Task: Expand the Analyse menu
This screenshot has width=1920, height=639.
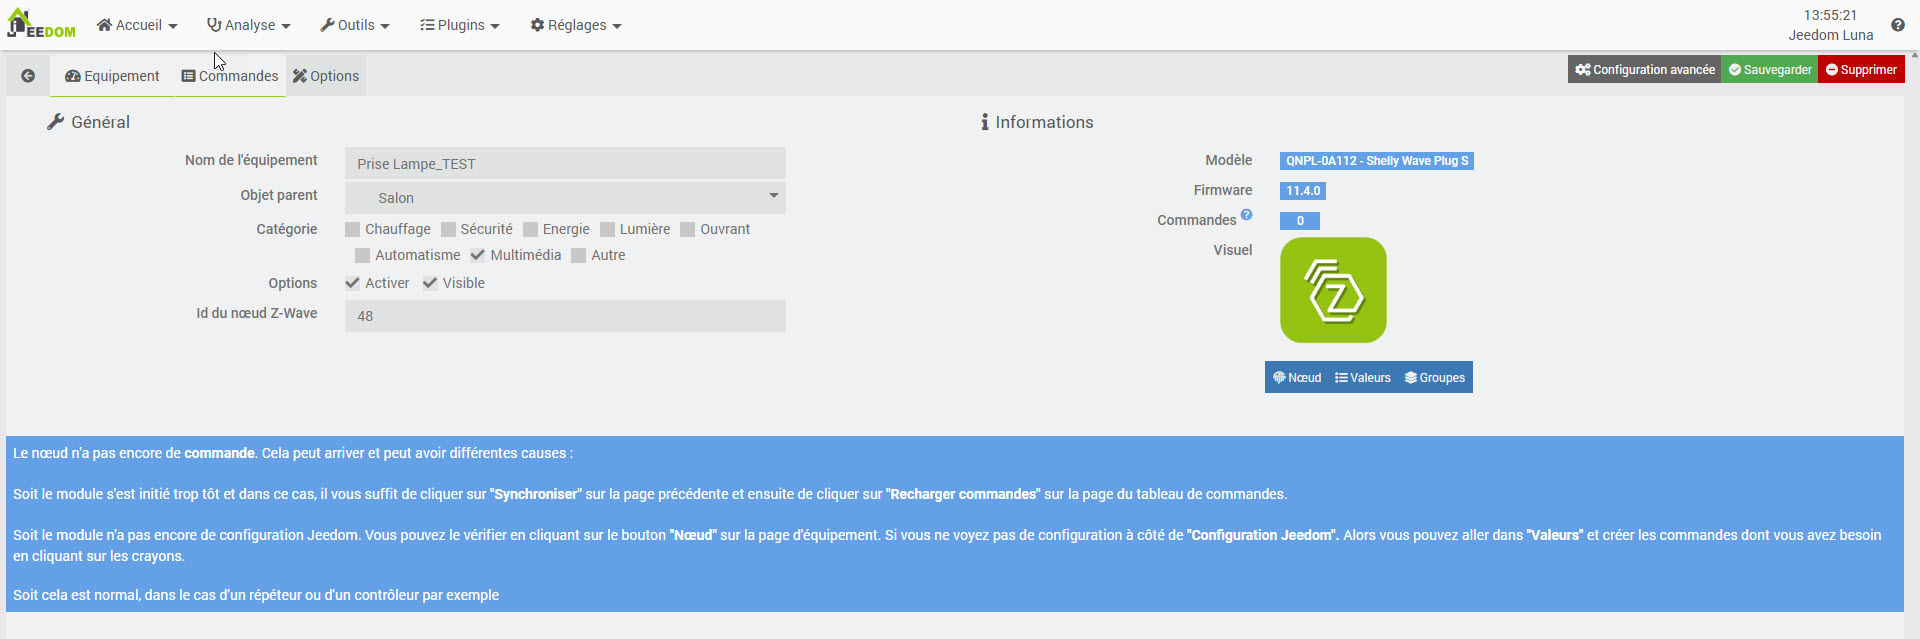Action: 248,25
